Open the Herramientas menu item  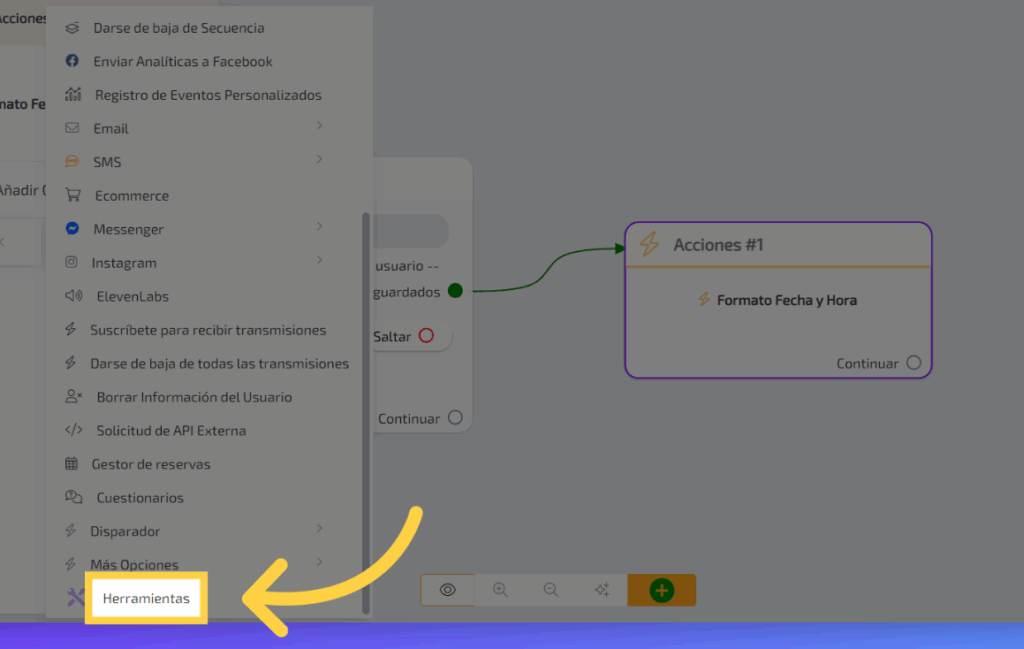(x=146, y=598)
